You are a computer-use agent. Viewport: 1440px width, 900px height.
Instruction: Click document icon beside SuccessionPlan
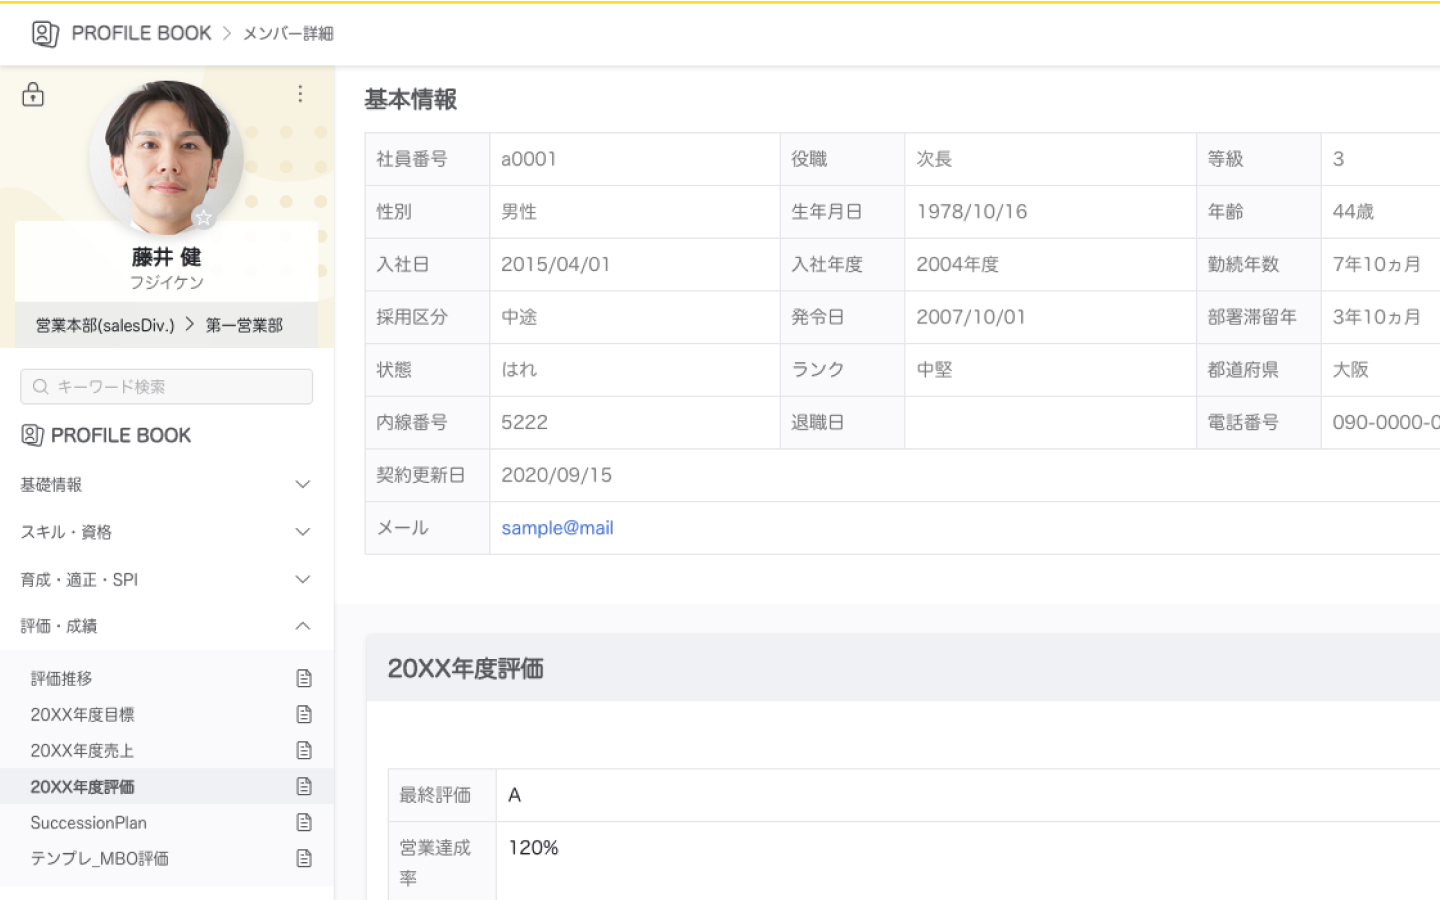pos(304,823)
